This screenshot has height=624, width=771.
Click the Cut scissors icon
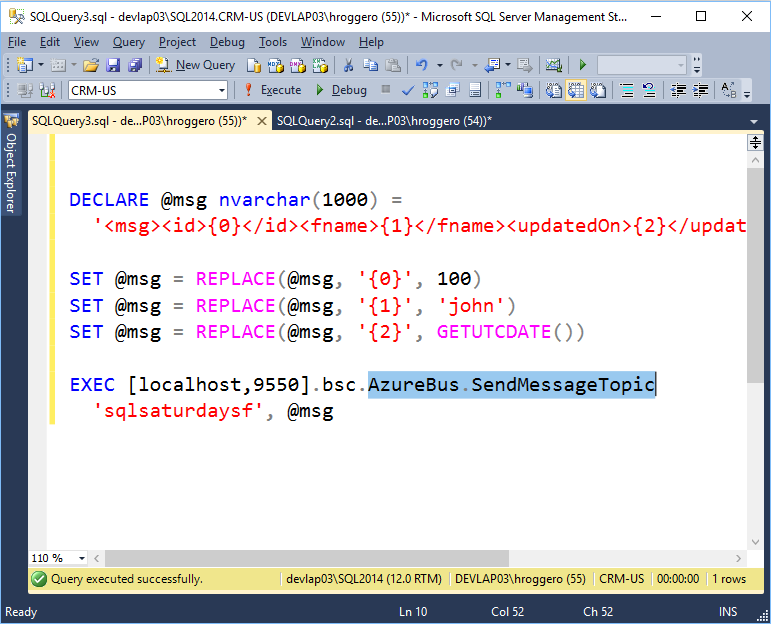[x=348, y=65]
